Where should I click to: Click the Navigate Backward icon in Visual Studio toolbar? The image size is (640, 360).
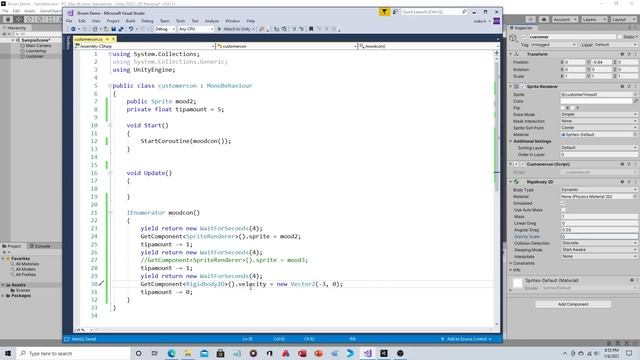click(73, 29)
